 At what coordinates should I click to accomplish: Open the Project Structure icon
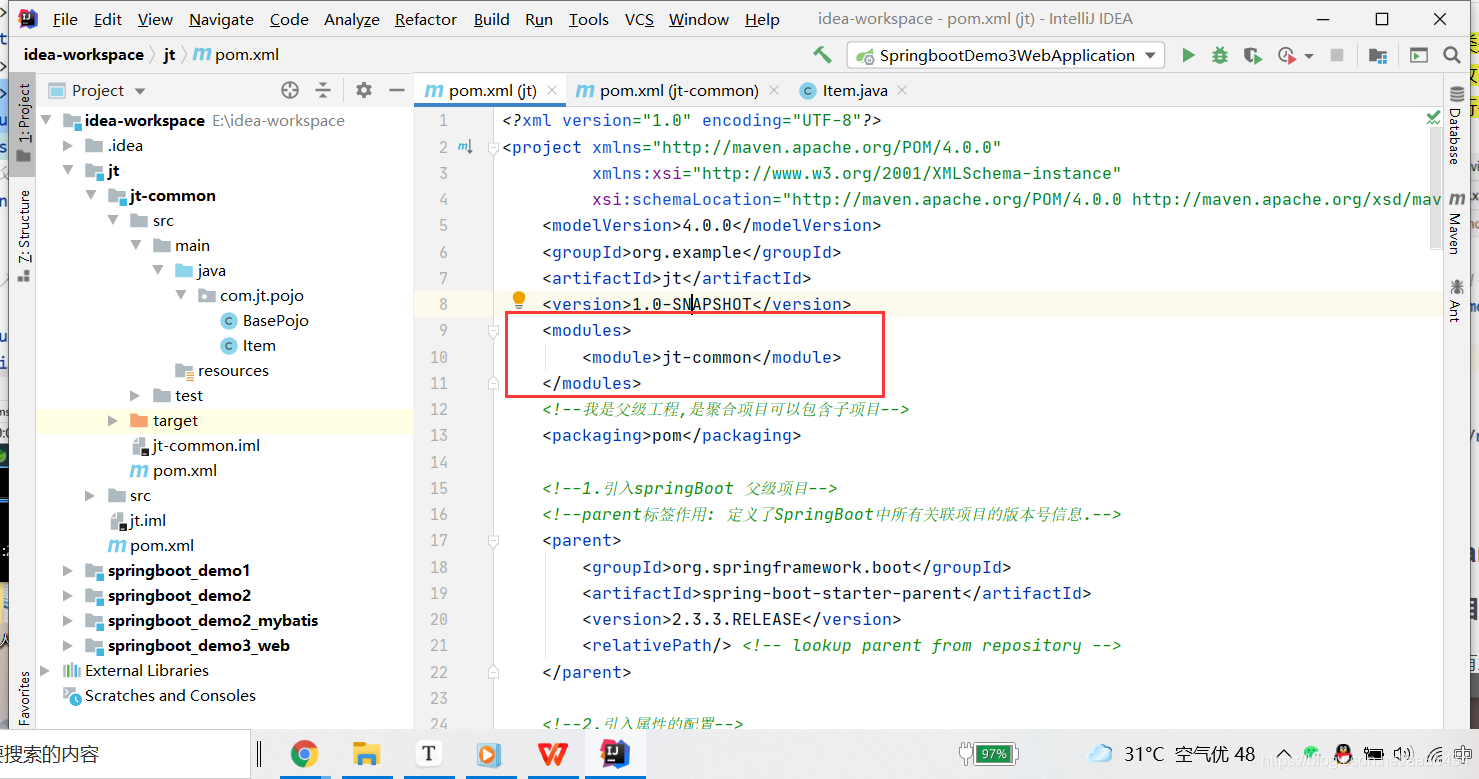click(x=1377, y=55)
